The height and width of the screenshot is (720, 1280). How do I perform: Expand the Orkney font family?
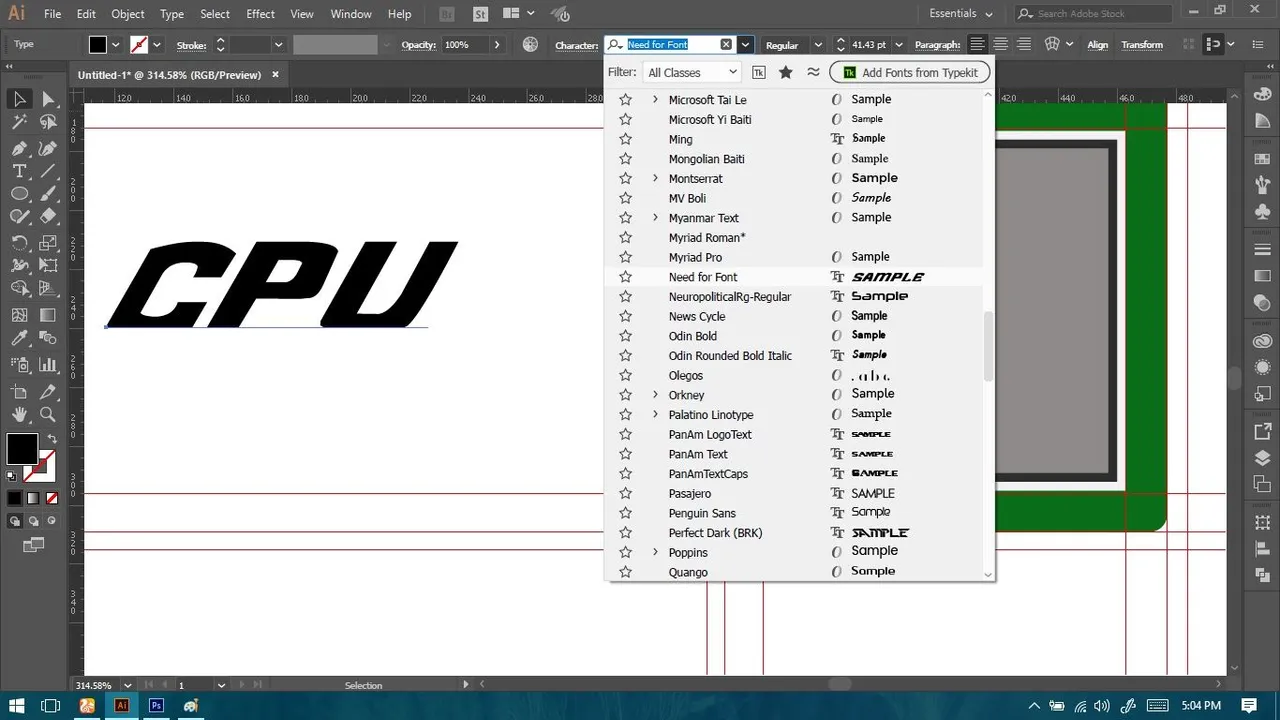pos(656,395)
